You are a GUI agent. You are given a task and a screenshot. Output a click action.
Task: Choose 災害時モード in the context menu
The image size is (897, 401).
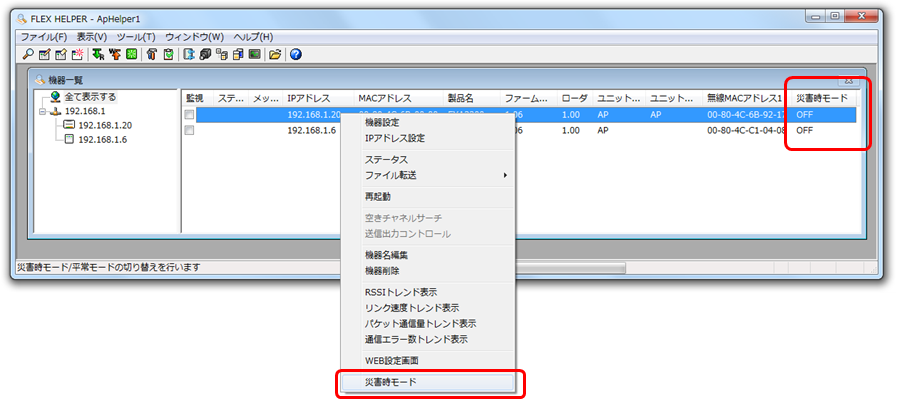tap(428, 382)
